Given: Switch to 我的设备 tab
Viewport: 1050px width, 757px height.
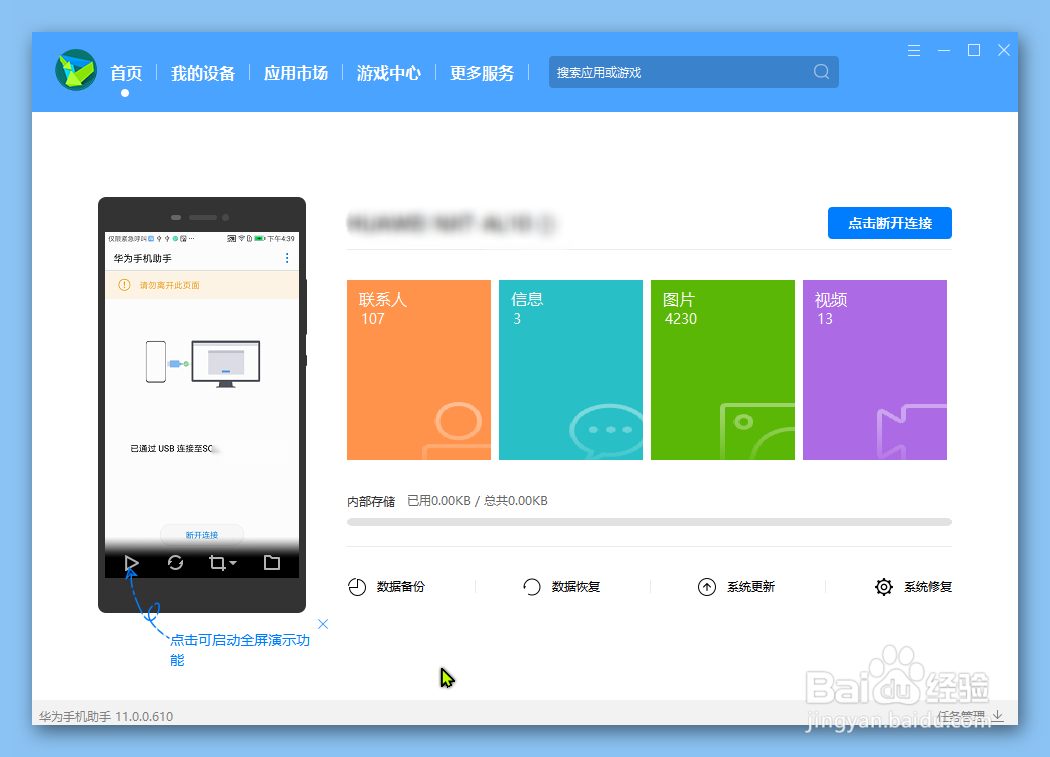Looking at the screenshot, I should [203, 72].
